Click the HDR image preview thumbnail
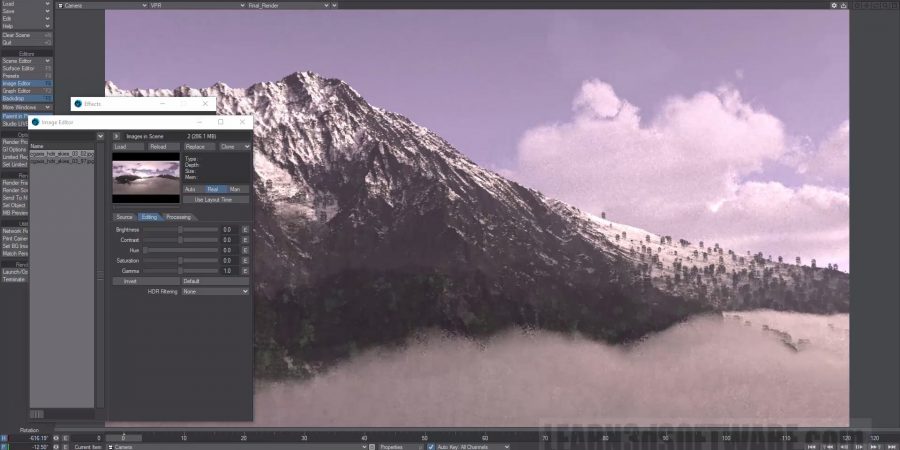900x450 pixels. coord(146,178)
